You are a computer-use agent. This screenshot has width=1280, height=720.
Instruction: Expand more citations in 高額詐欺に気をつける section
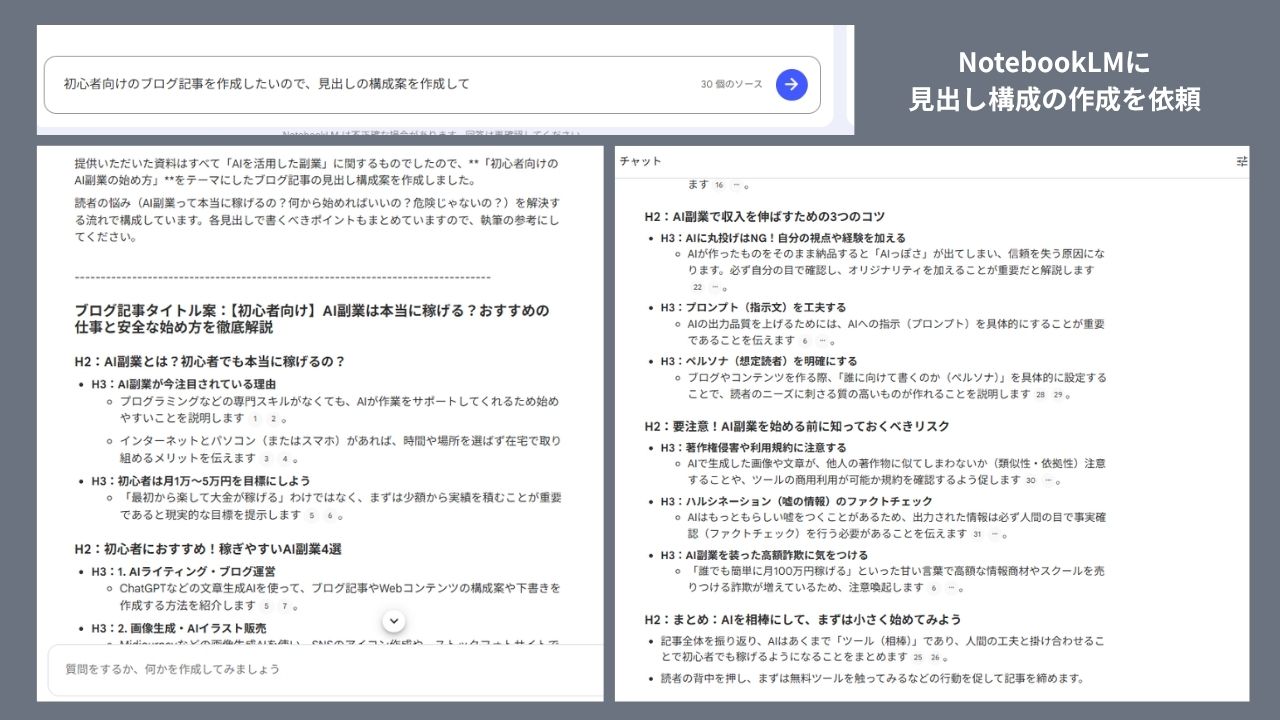(x=951, y=588)
